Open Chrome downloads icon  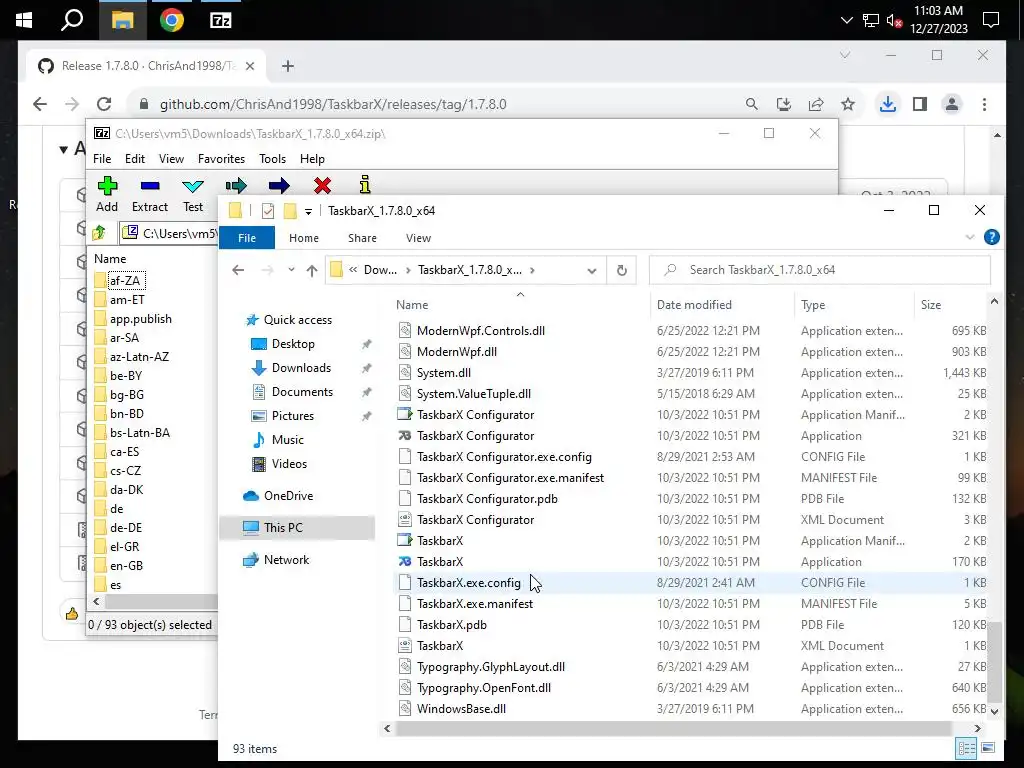coord(888,104)
